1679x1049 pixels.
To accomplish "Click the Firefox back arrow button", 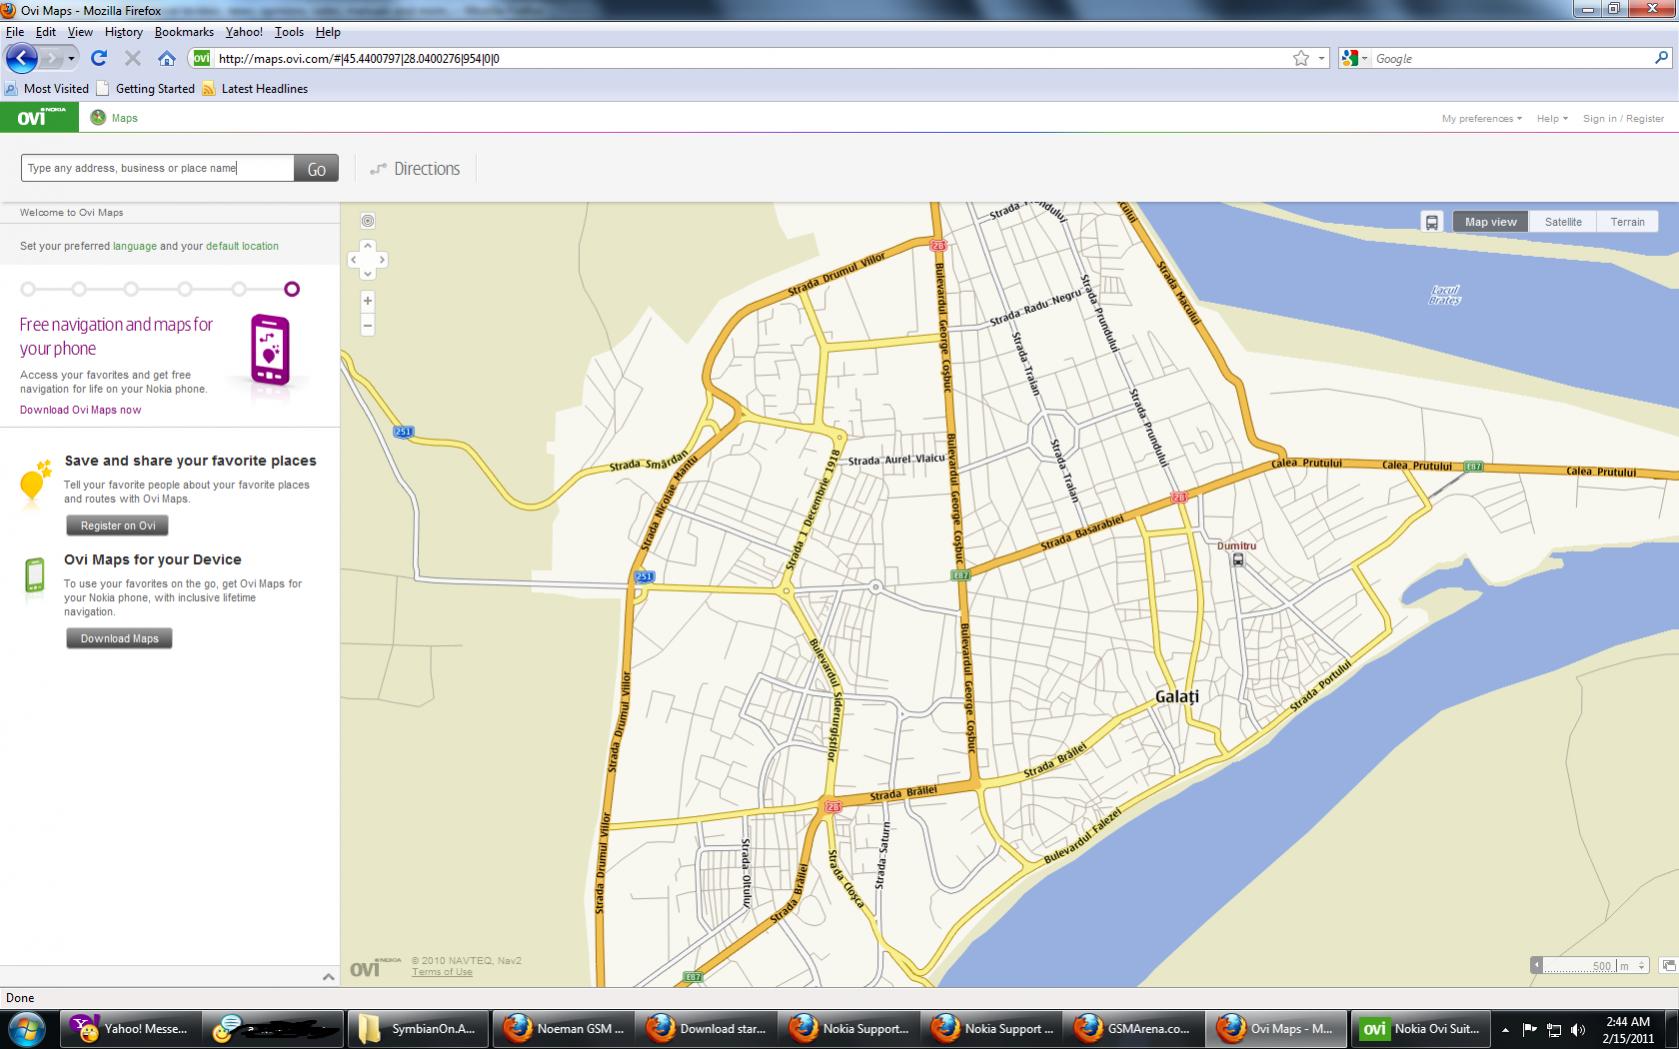I will click(x=21, y=58).
